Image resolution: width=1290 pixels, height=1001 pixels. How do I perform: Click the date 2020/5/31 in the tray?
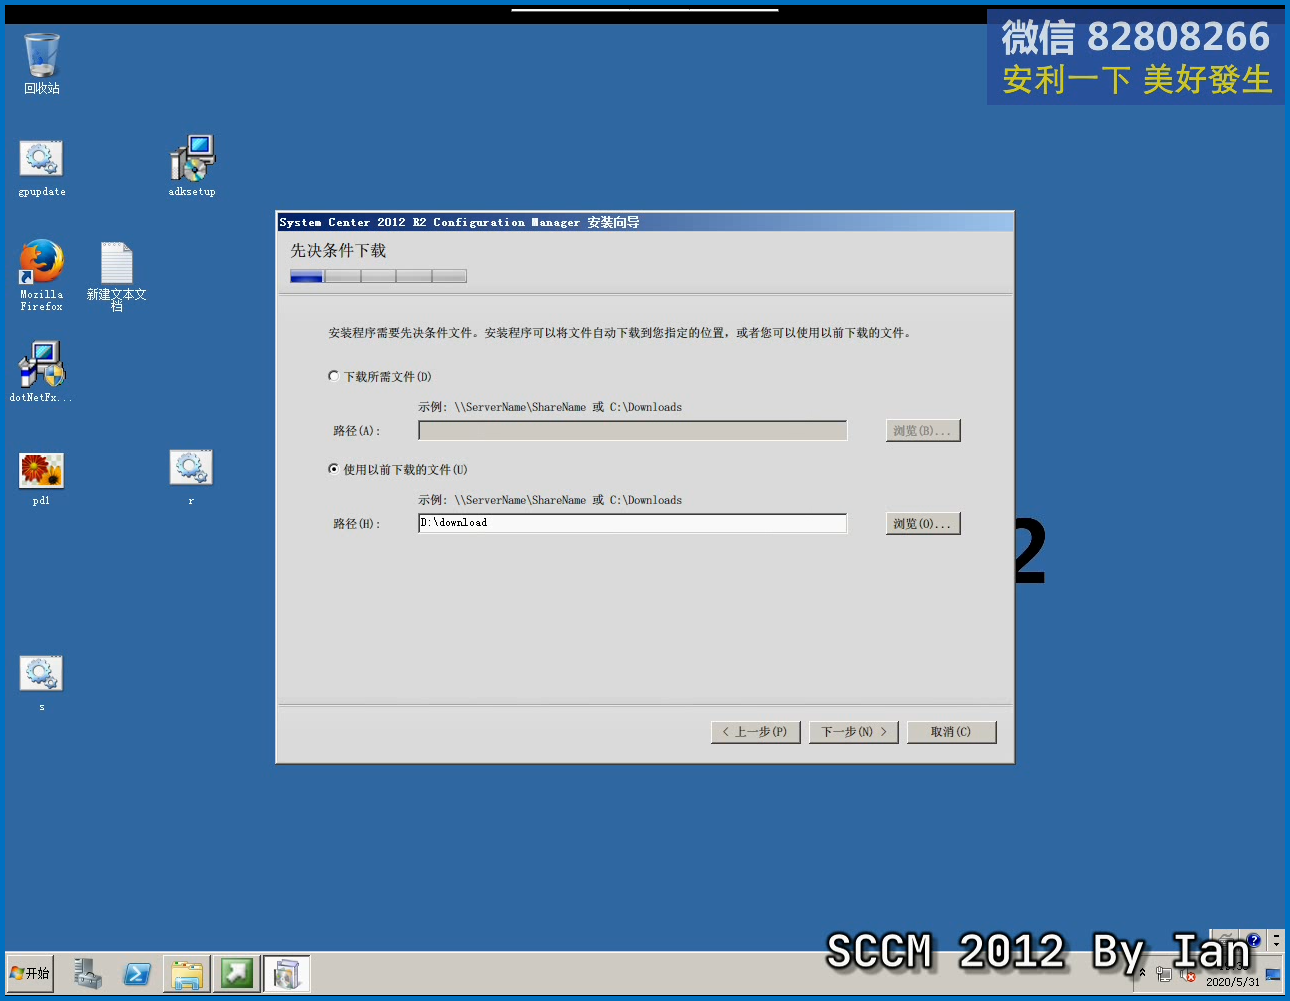1233,982
